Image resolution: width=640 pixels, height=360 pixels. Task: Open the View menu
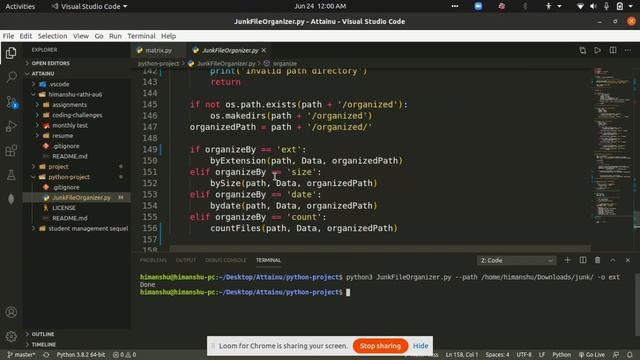coord(81,36)
